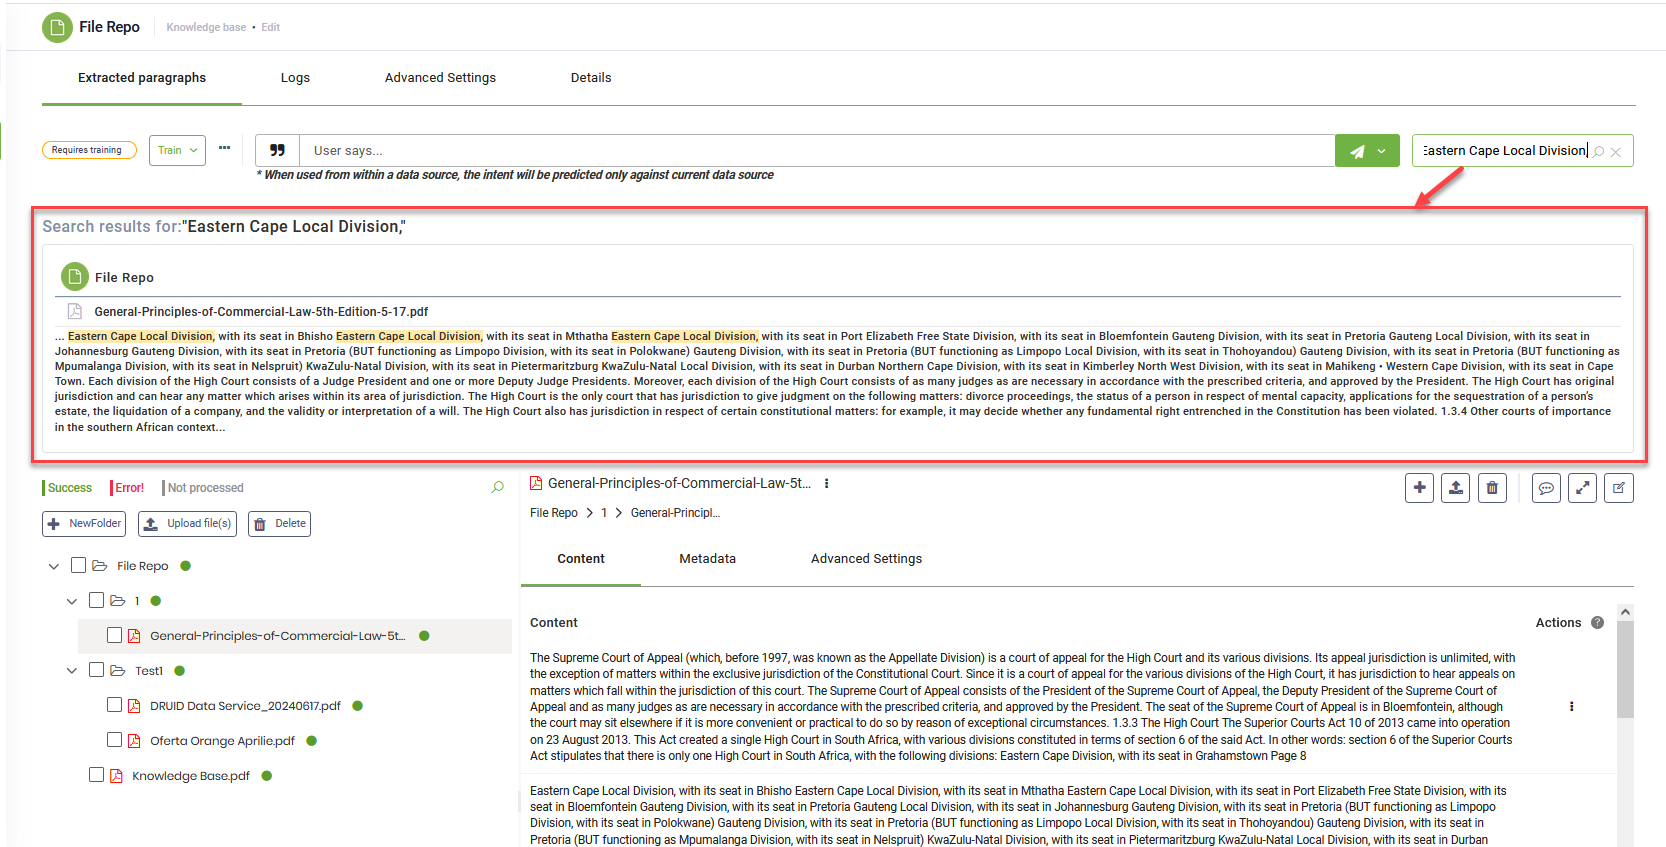Screen dimensions: 1666x847
Task: Click the green search icon above file tree
Action: click(x=497, y=487)
